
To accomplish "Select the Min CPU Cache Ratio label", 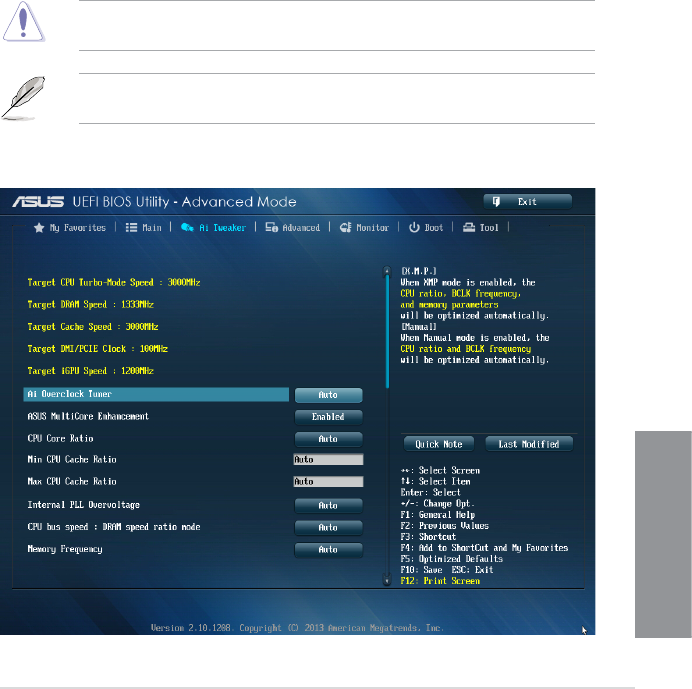I will pyautogui.click(x=72, y=459).
